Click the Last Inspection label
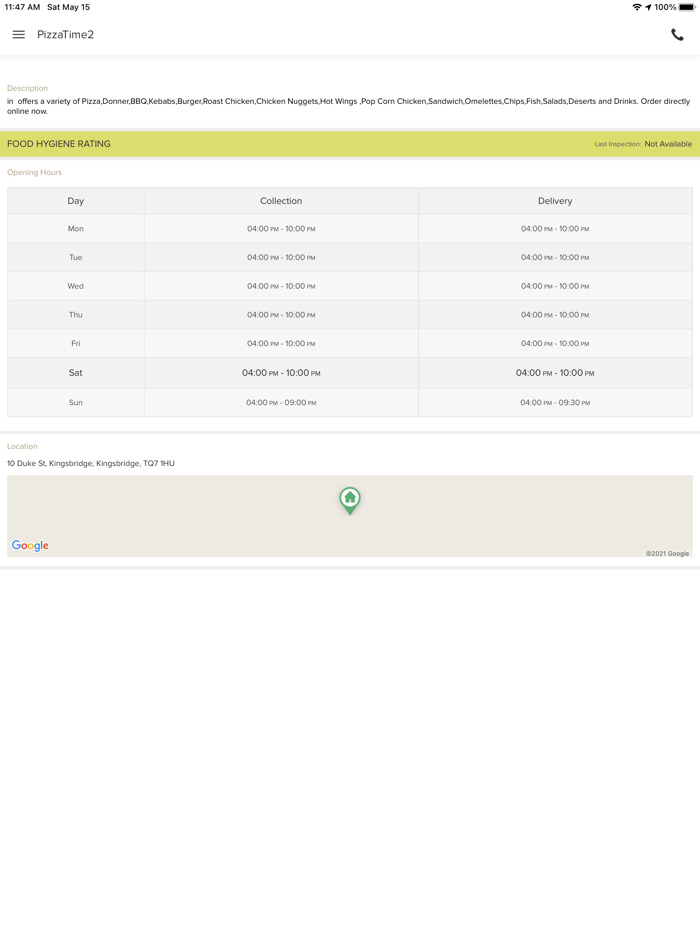 point(617,144)
